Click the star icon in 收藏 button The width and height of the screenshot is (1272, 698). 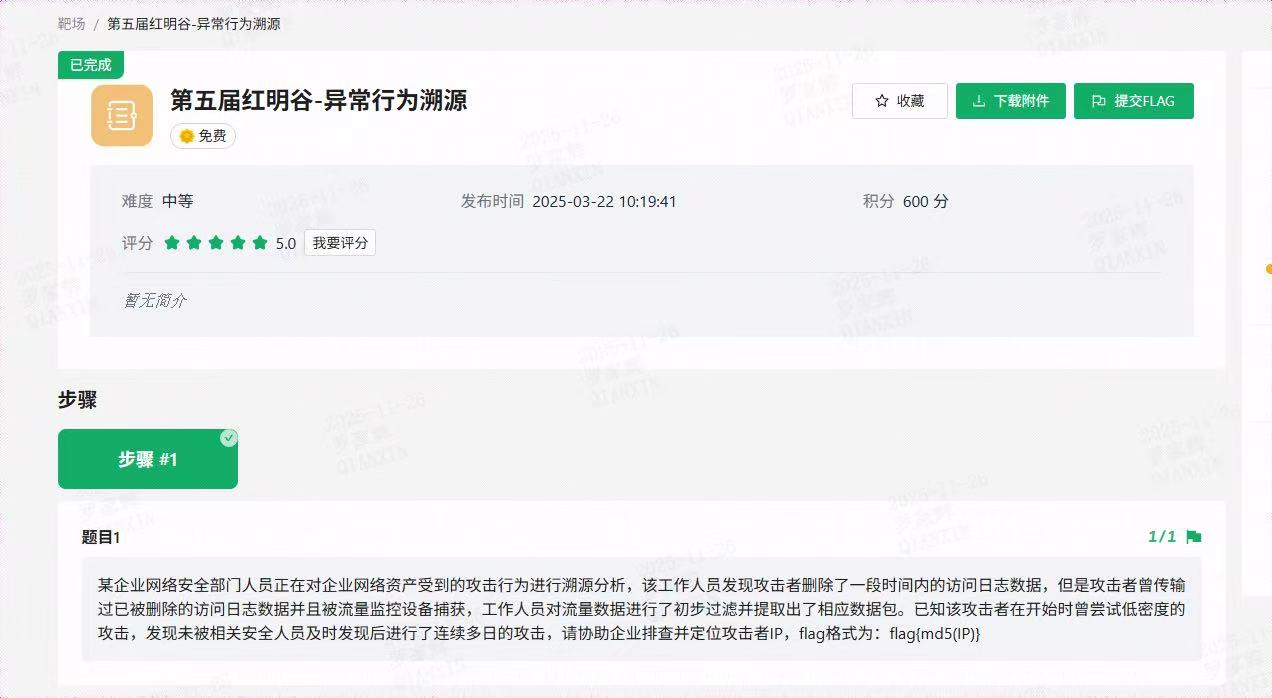882,101
